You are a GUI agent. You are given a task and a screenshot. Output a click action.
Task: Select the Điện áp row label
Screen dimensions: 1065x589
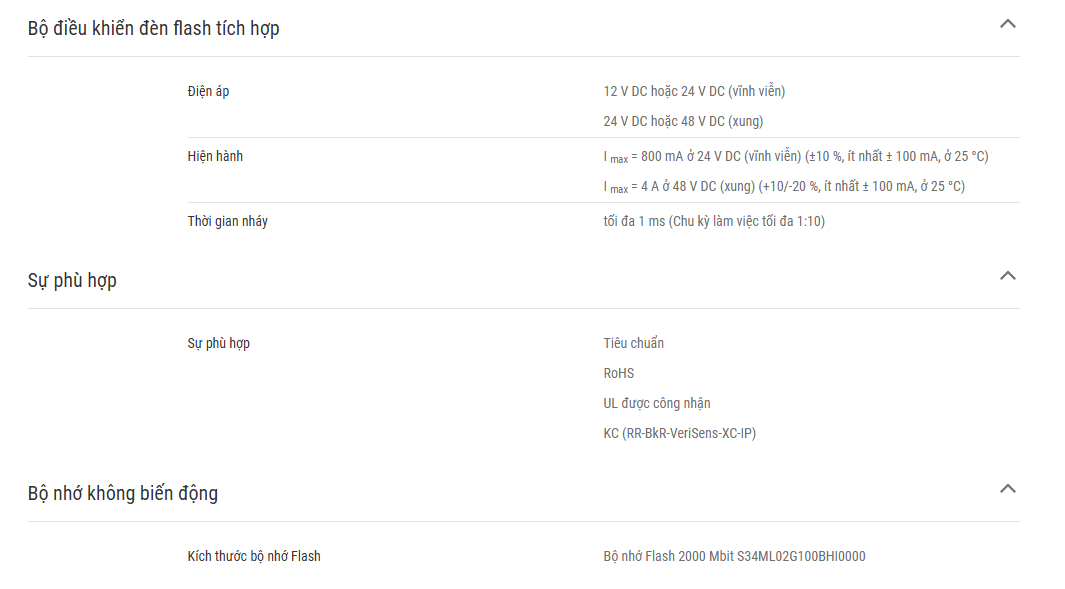pyautogui.click(x=209, y=91)
